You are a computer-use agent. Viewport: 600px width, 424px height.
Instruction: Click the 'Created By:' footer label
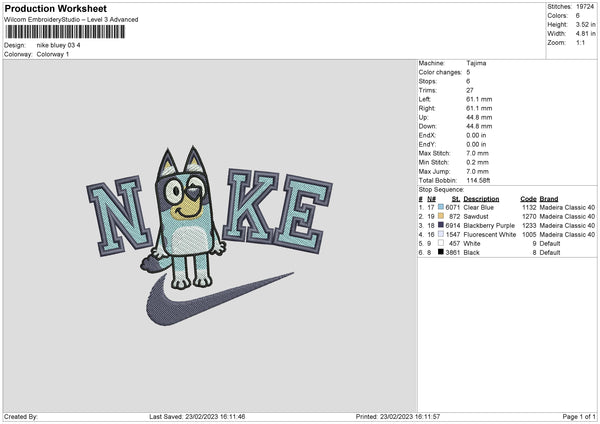[21, 416]
